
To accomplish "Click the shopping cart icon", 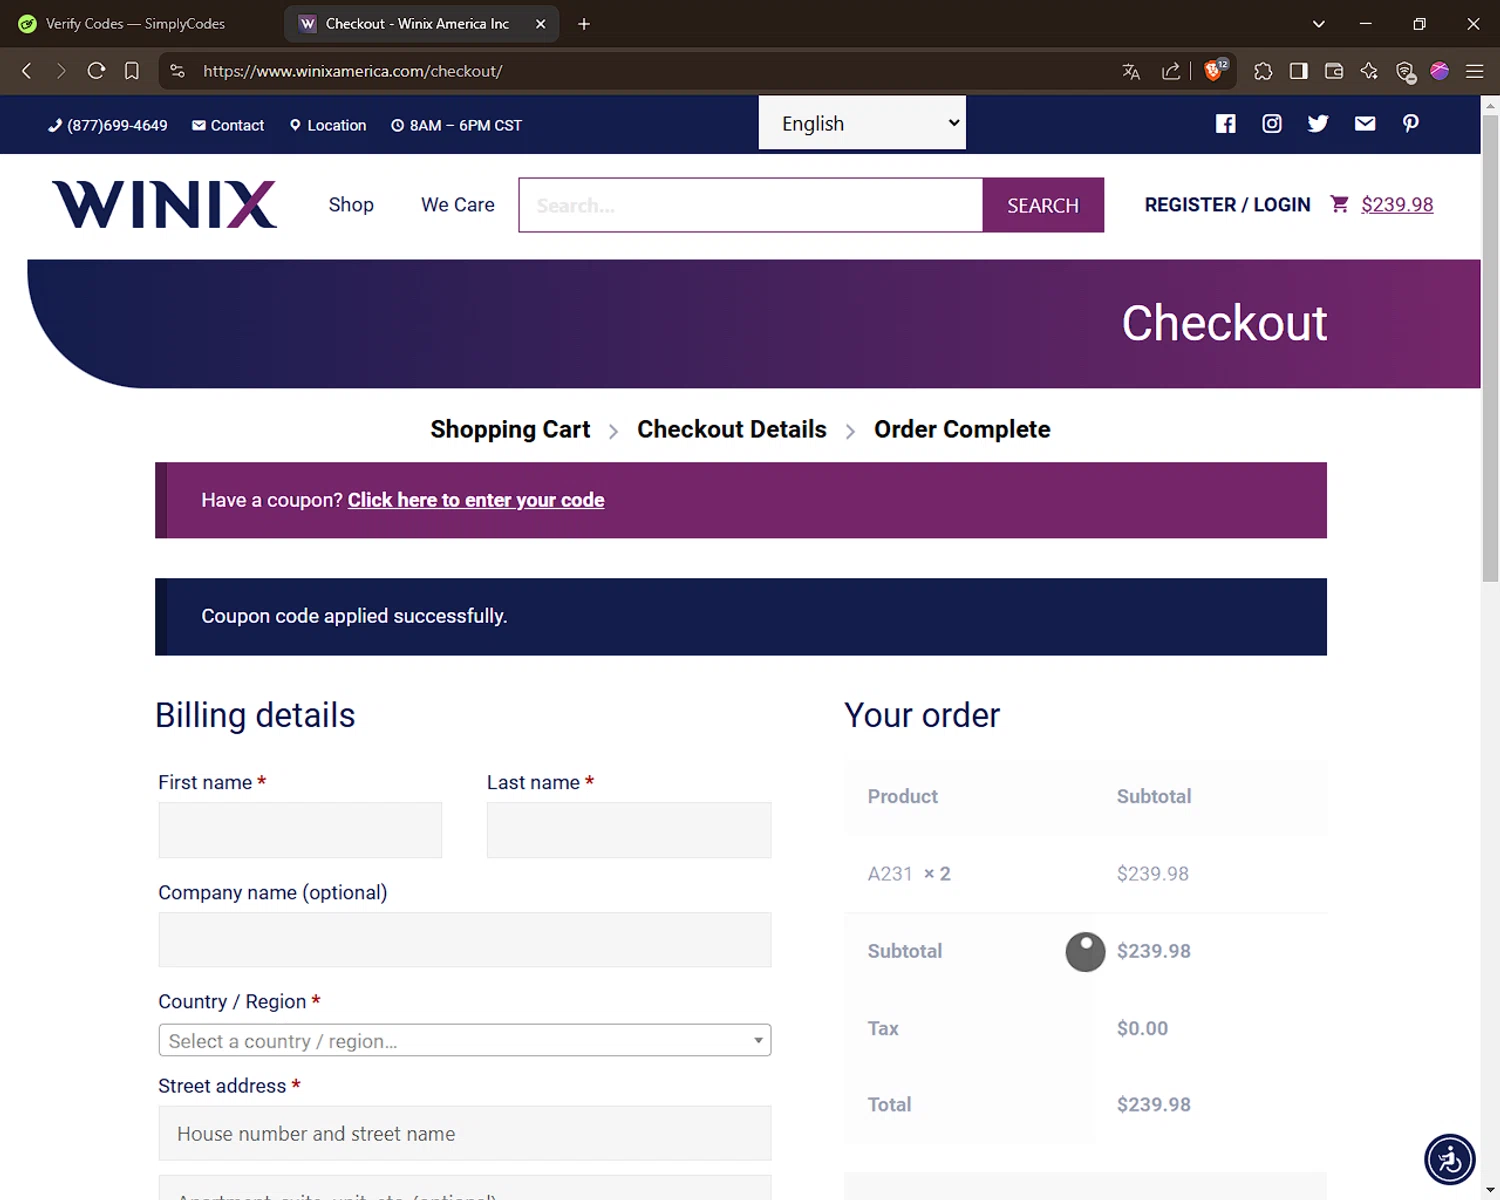I will pyautogui.click(x=1339, y=204).
